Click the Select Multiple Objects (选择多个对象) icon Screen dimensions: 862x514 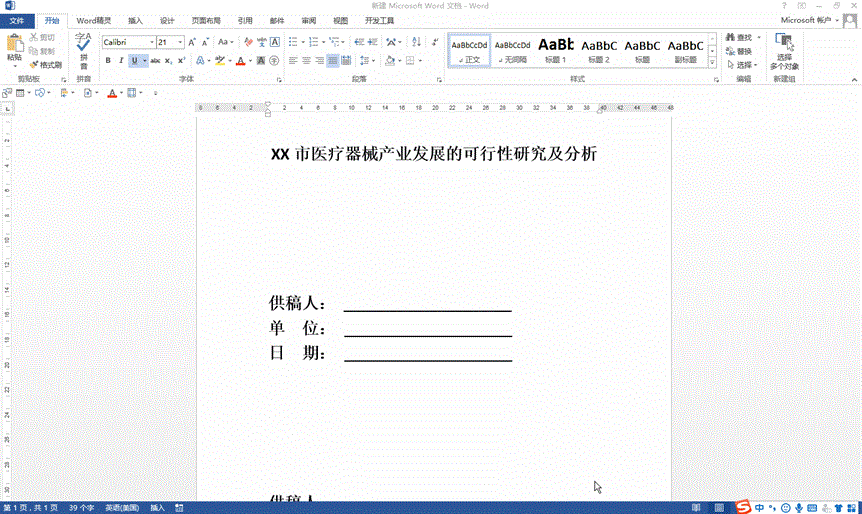click(x=784, y=50)
